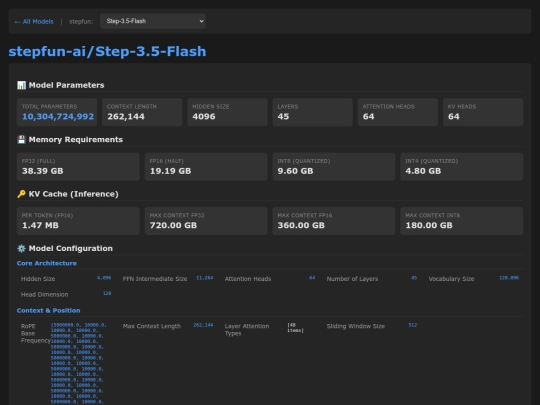Click the INT8 quantized 9.60 GB card
The width and height of the screenshot is (540, 405).
click(x=334, y=167)
